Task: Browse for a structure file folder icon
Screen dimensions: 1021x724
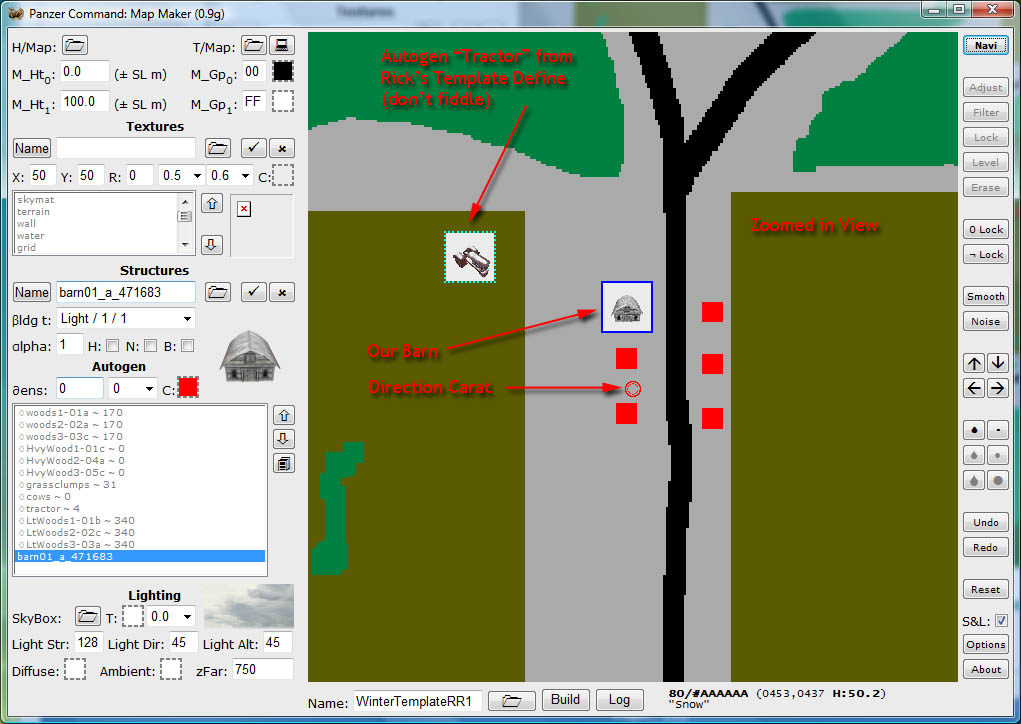Action: coord(217,292)
